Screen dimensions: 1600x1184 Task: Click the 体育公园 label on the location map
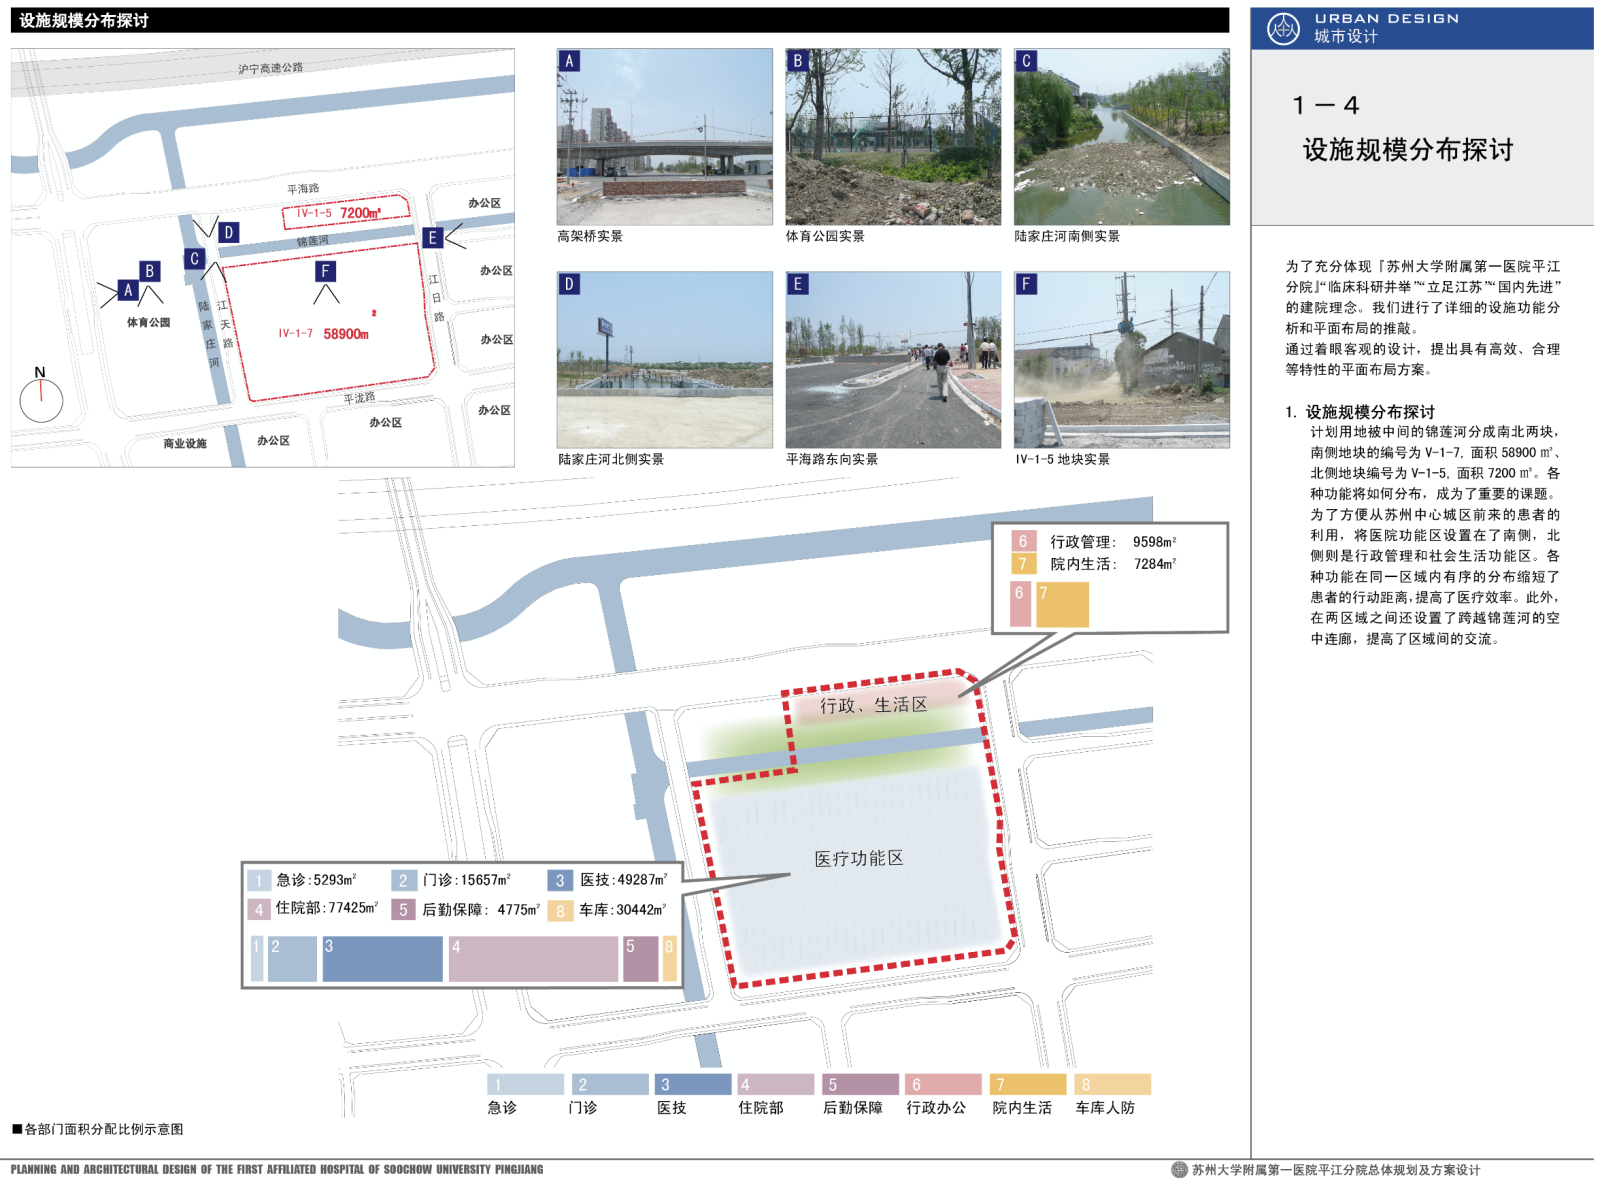click(148, 323)
